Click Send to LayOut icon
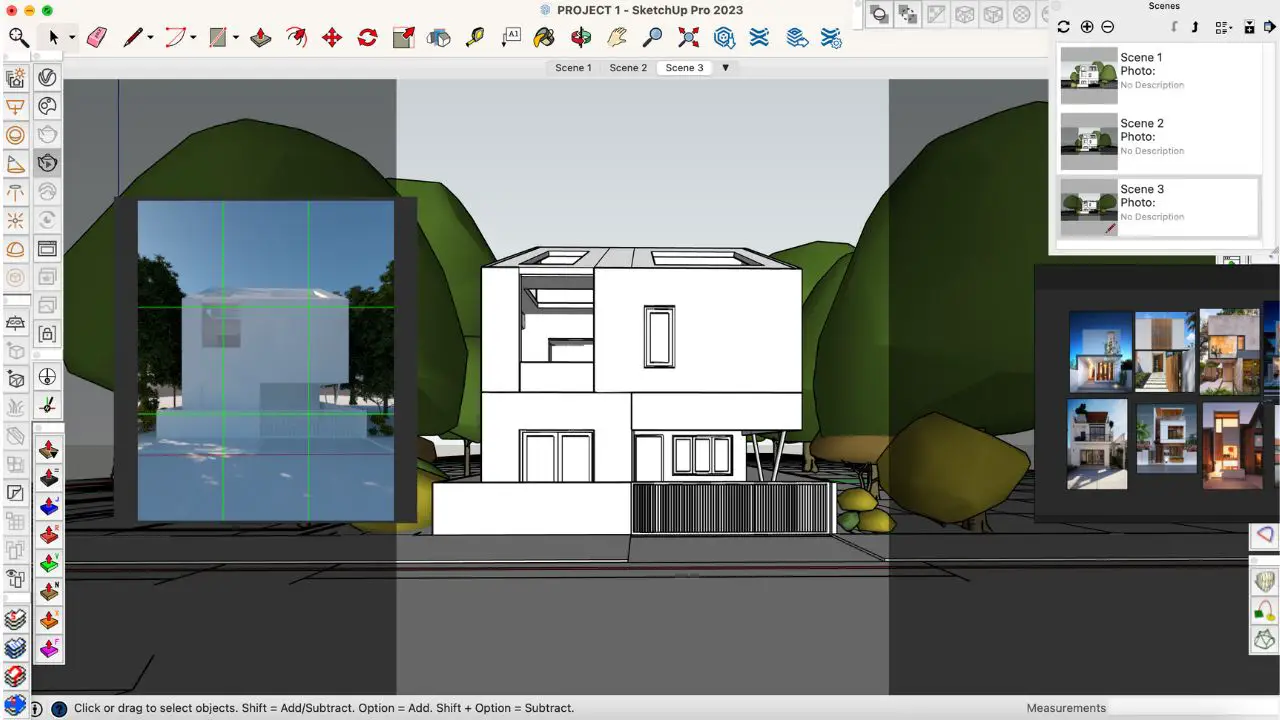 coord(796,38)
